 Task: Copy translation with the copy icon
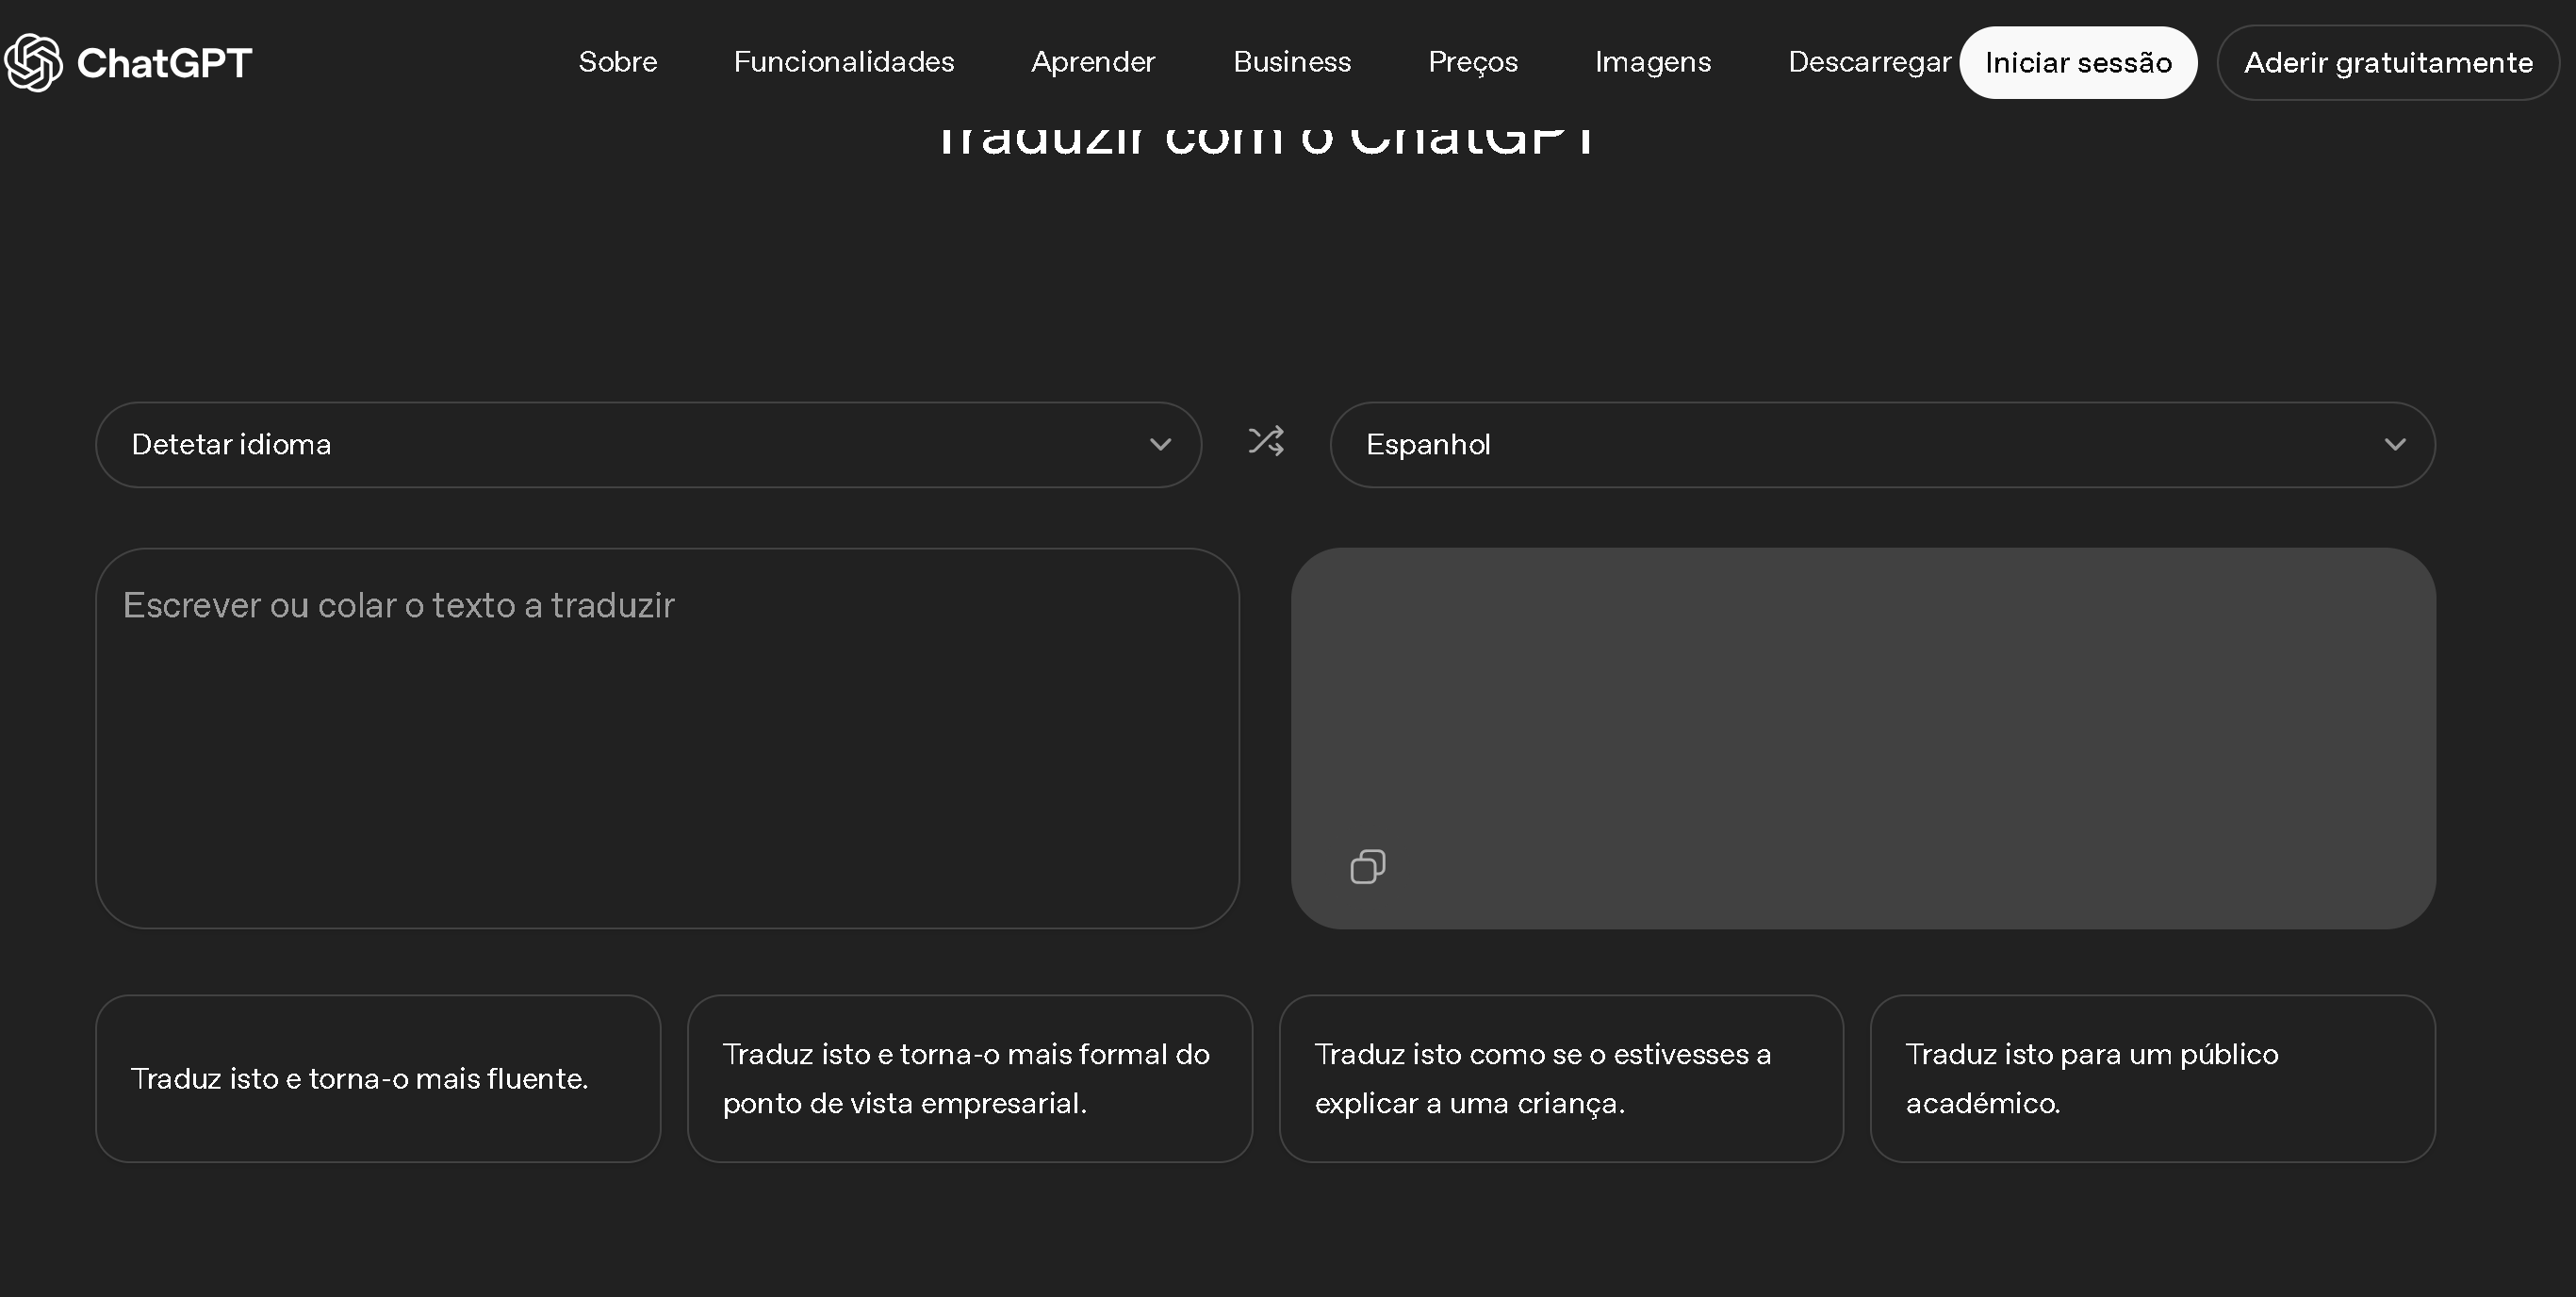pyautogui.click(x=1367, y=866)
